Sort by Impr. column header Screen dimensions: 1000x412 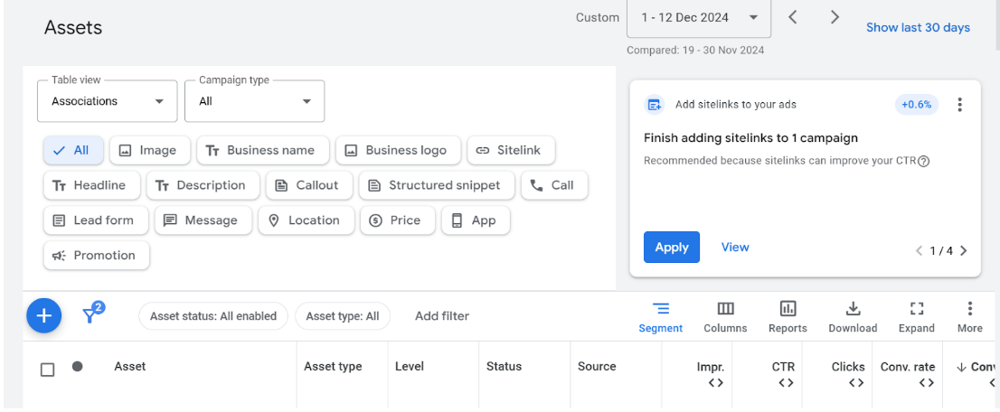710,367
